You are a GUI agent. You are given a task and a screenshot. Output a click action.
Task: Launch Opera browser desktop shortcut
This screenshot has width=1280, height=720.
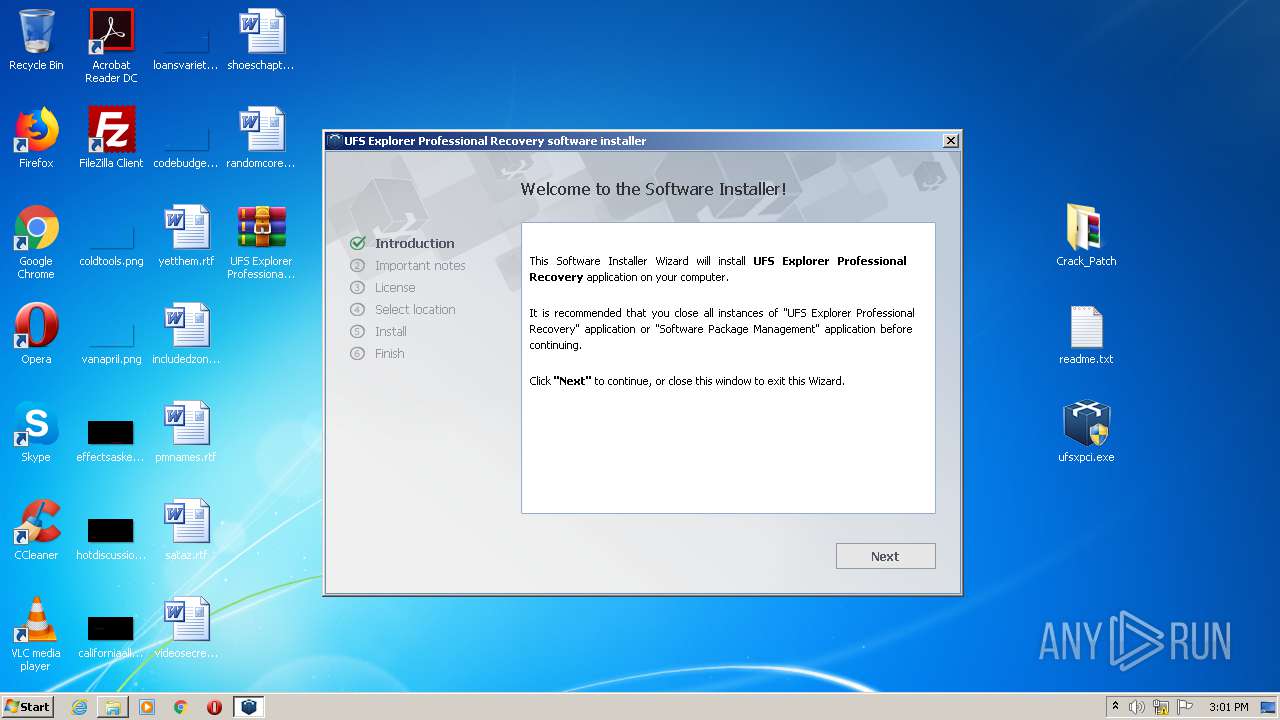point(36,334)
